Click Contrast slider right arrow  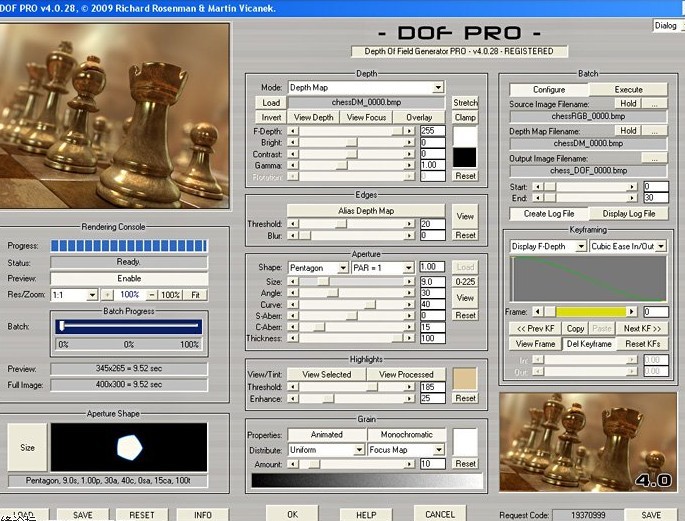click(409, 154)
